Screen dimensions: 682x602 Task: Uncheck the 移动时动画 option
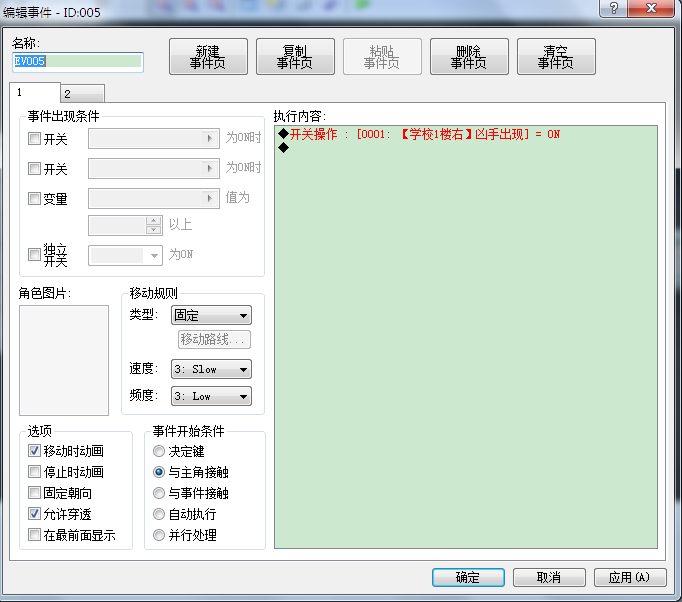(x=34, y=451)
